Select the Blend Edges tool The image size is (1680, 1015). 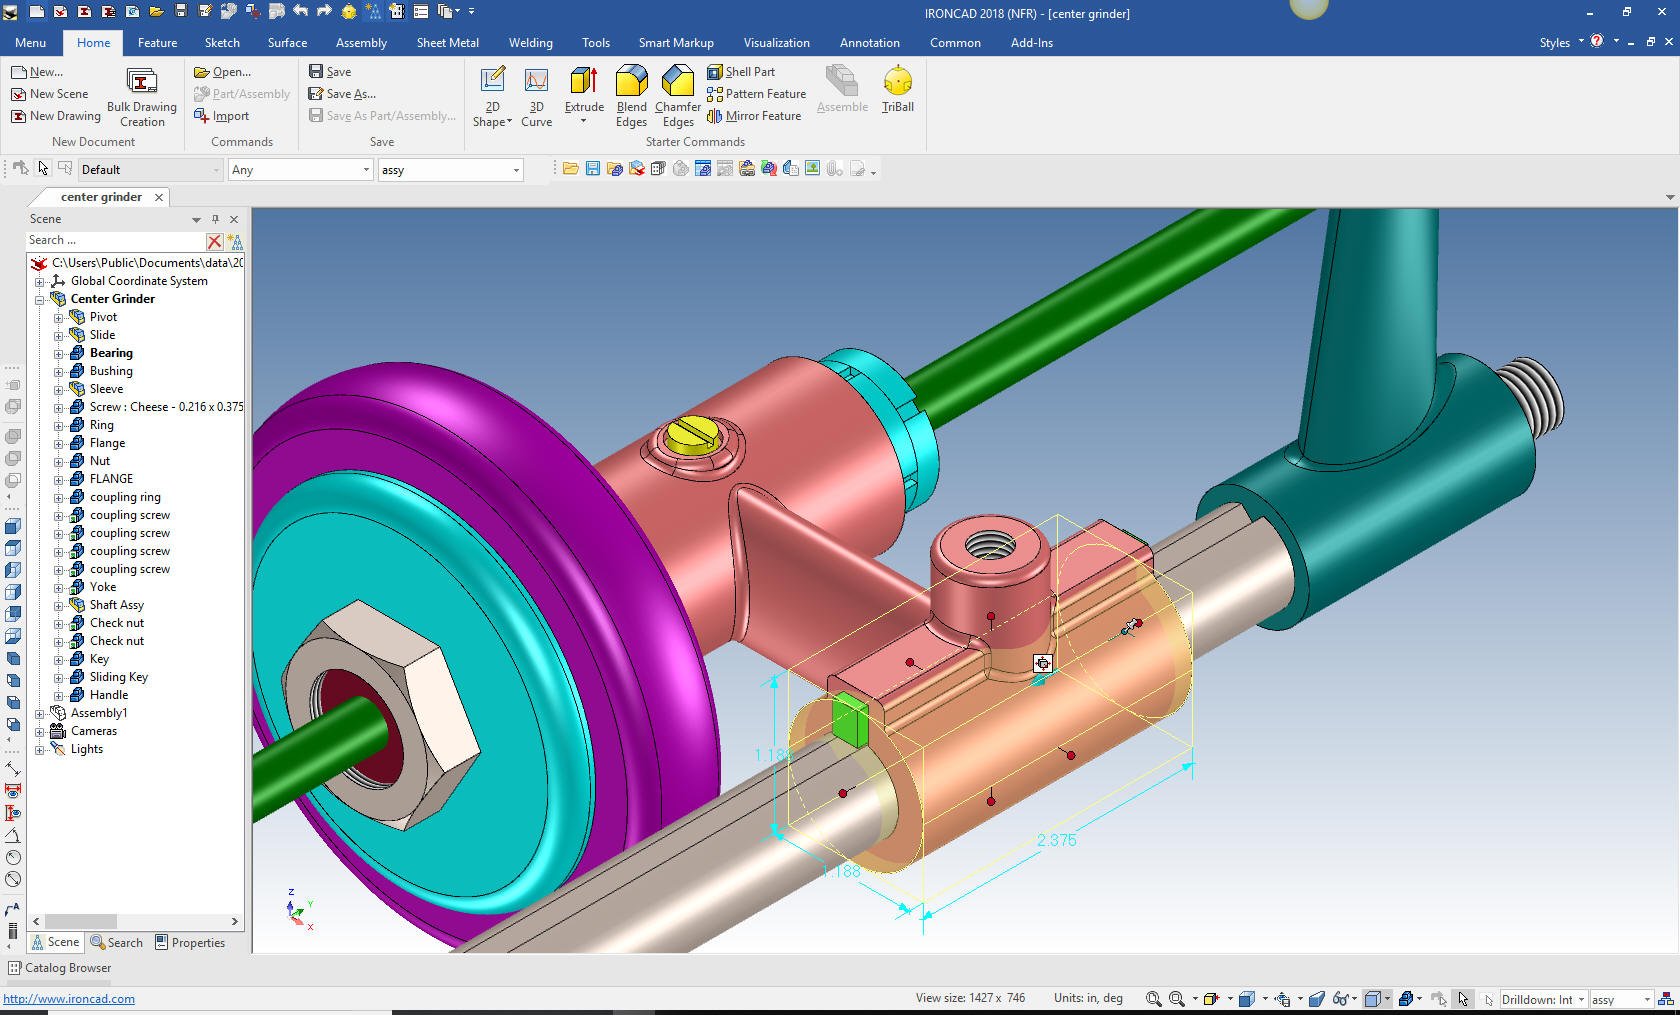tap(631, 82)
